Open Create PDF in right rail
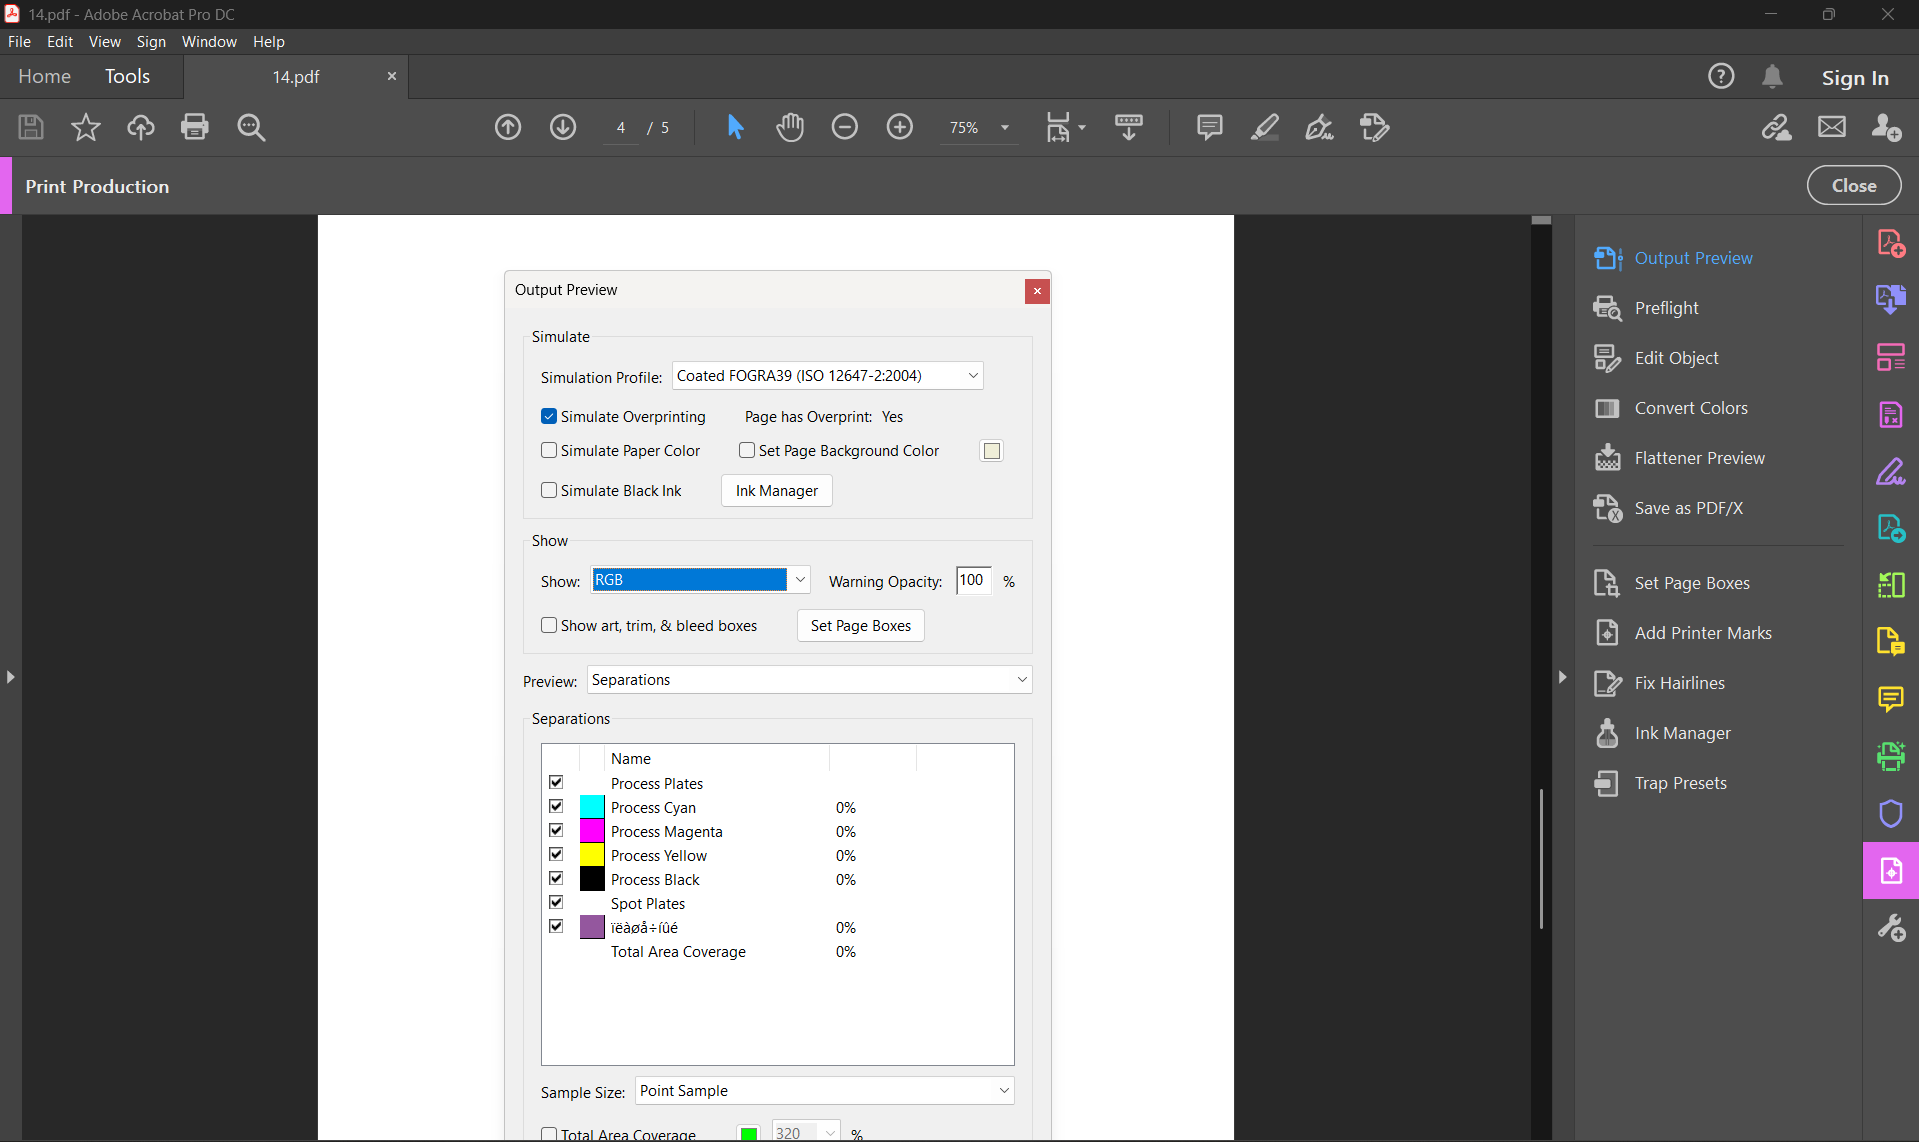This screenshot has height=1142, width=1919. pyautogui.click(x=1891, y=243)
